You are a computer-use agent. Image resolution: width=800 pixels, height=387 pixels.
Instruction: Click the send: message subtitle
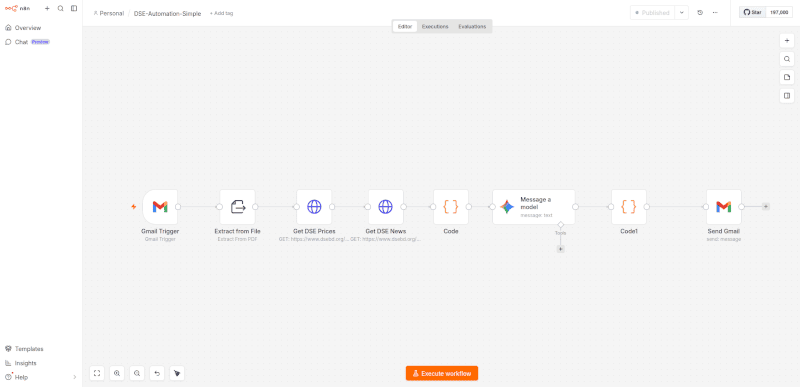click(723, 239)
